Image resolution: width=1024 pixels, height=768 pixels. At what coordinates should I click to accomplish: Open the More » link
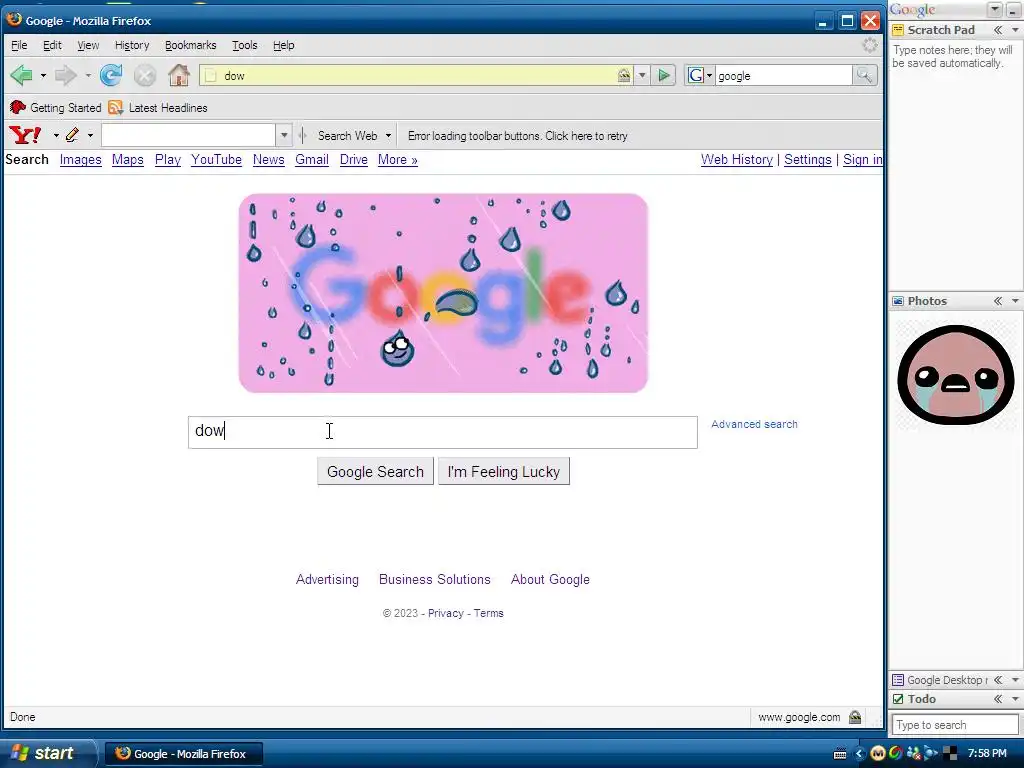(398, 159)
